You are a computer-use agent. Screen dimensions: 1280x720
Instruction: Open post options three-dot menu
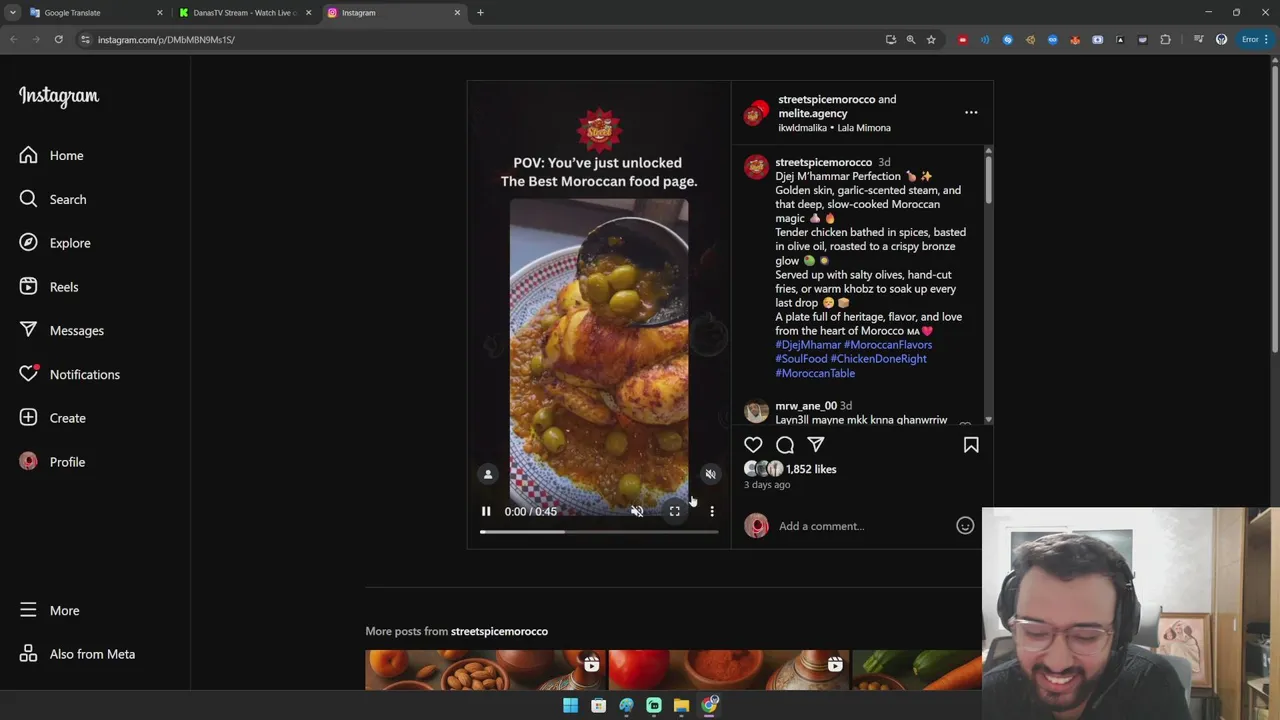coord(971,112)
